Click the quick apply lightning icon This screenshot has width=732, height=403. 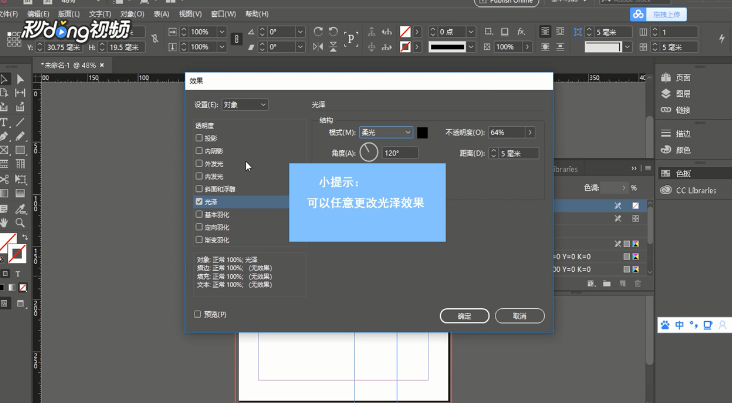(722, 39)
